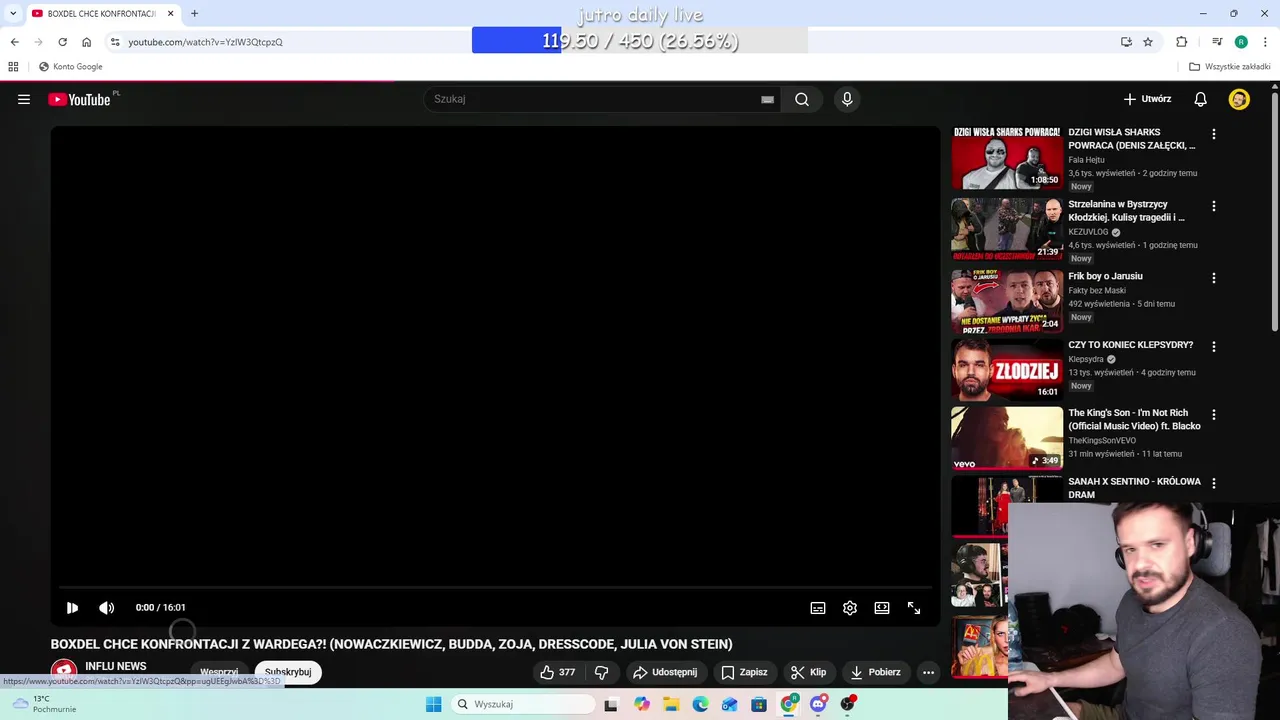The height and width of the screenshot is (720, 1280).
Task: Open Chrome profile R avatar
Action: 1241,42
